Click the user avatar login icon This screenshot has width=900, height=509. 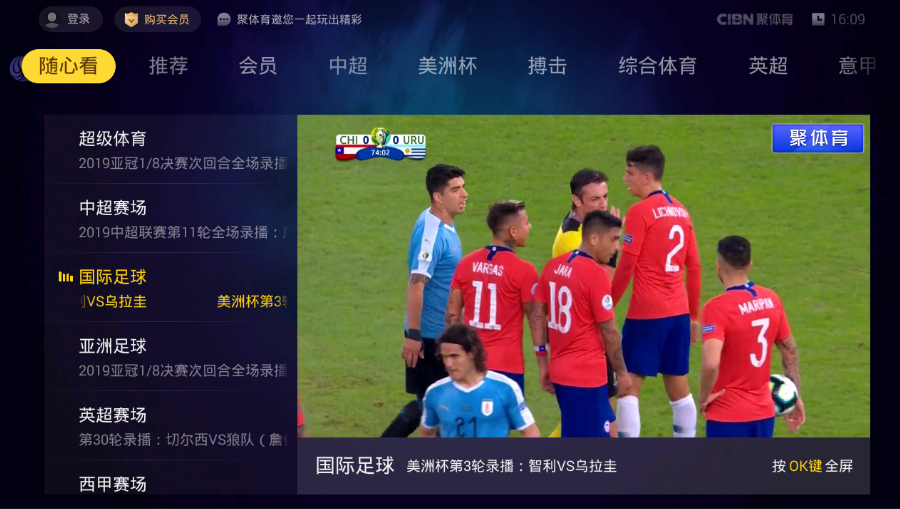click(52, 20)
